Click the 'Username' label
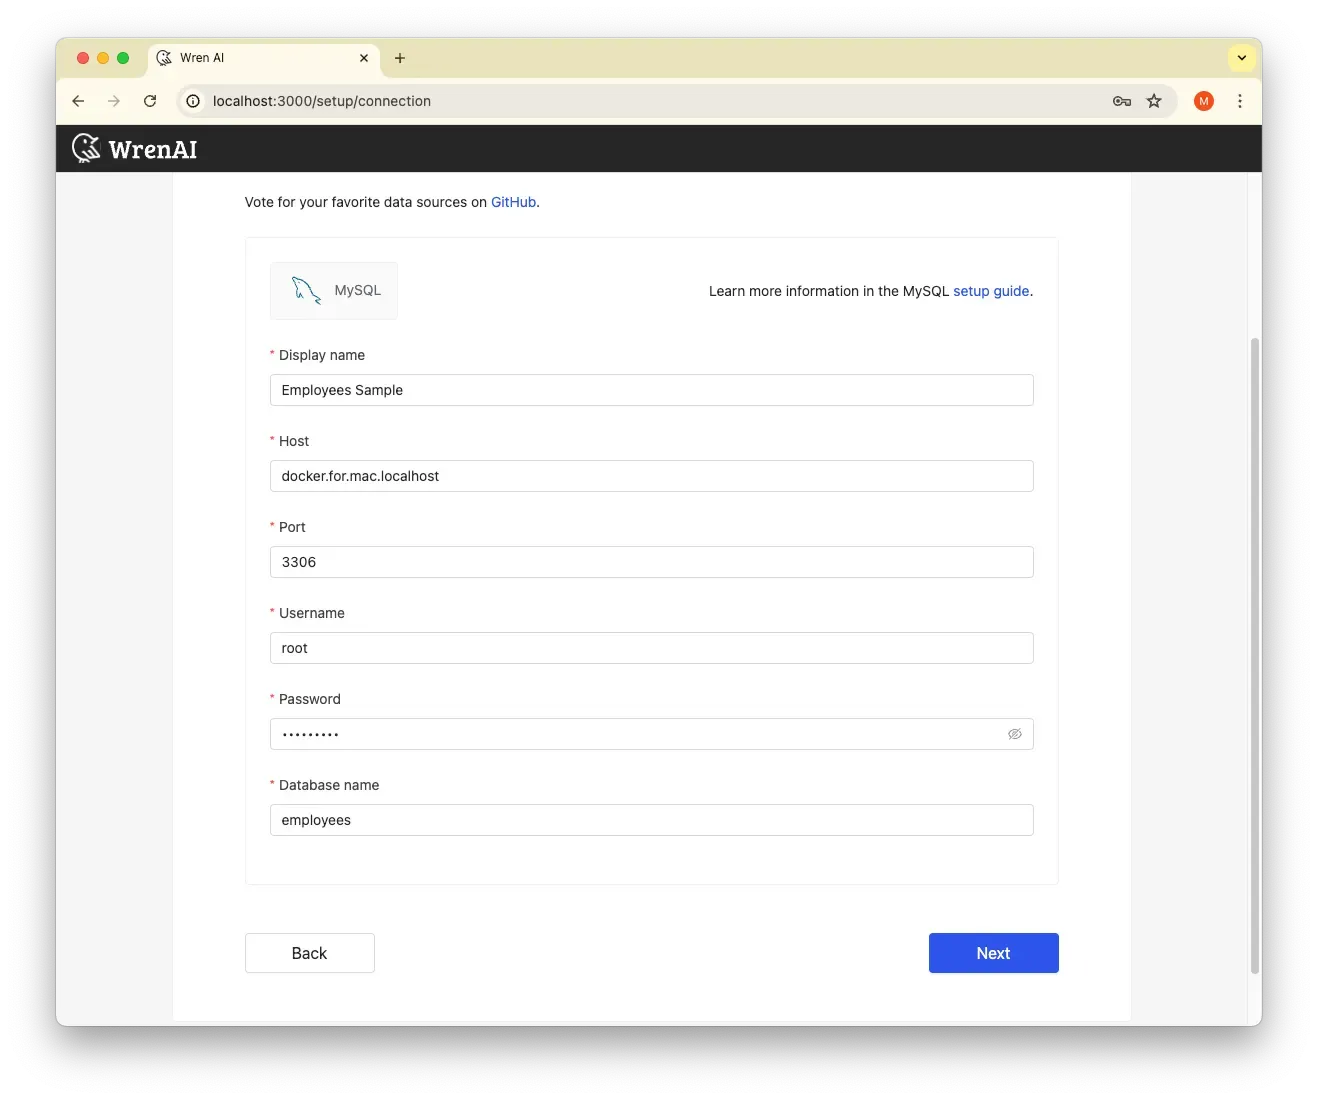 click(x=312, y=613)
